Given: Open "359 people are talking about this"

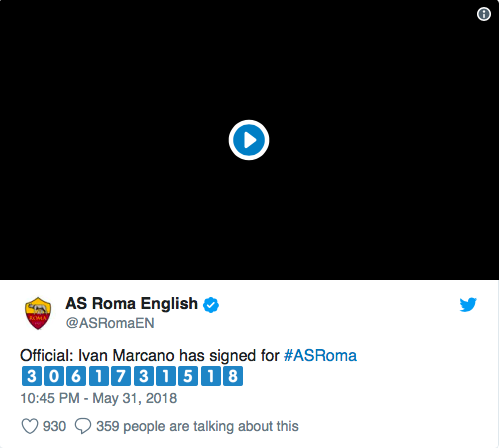Looking at the screenshot, I should [x=197, y=426].
